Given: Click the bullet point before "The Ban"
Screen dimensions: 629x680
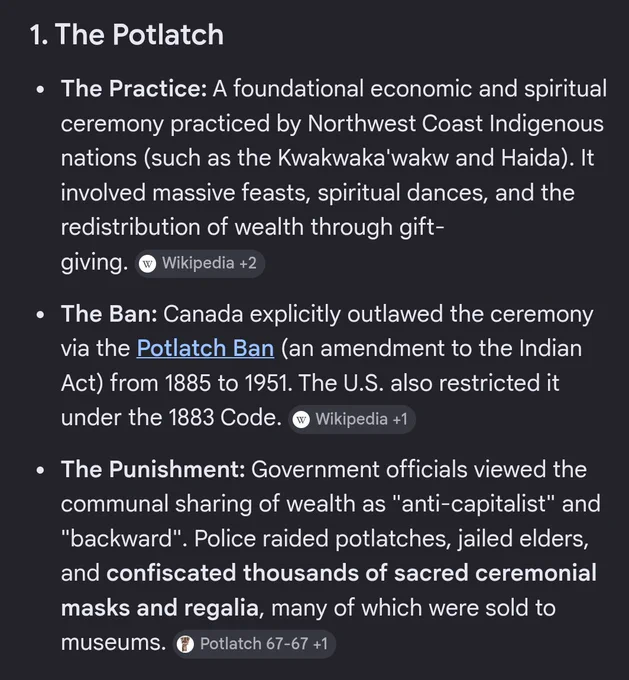Looking at the screenshot, I should point(41,315).
